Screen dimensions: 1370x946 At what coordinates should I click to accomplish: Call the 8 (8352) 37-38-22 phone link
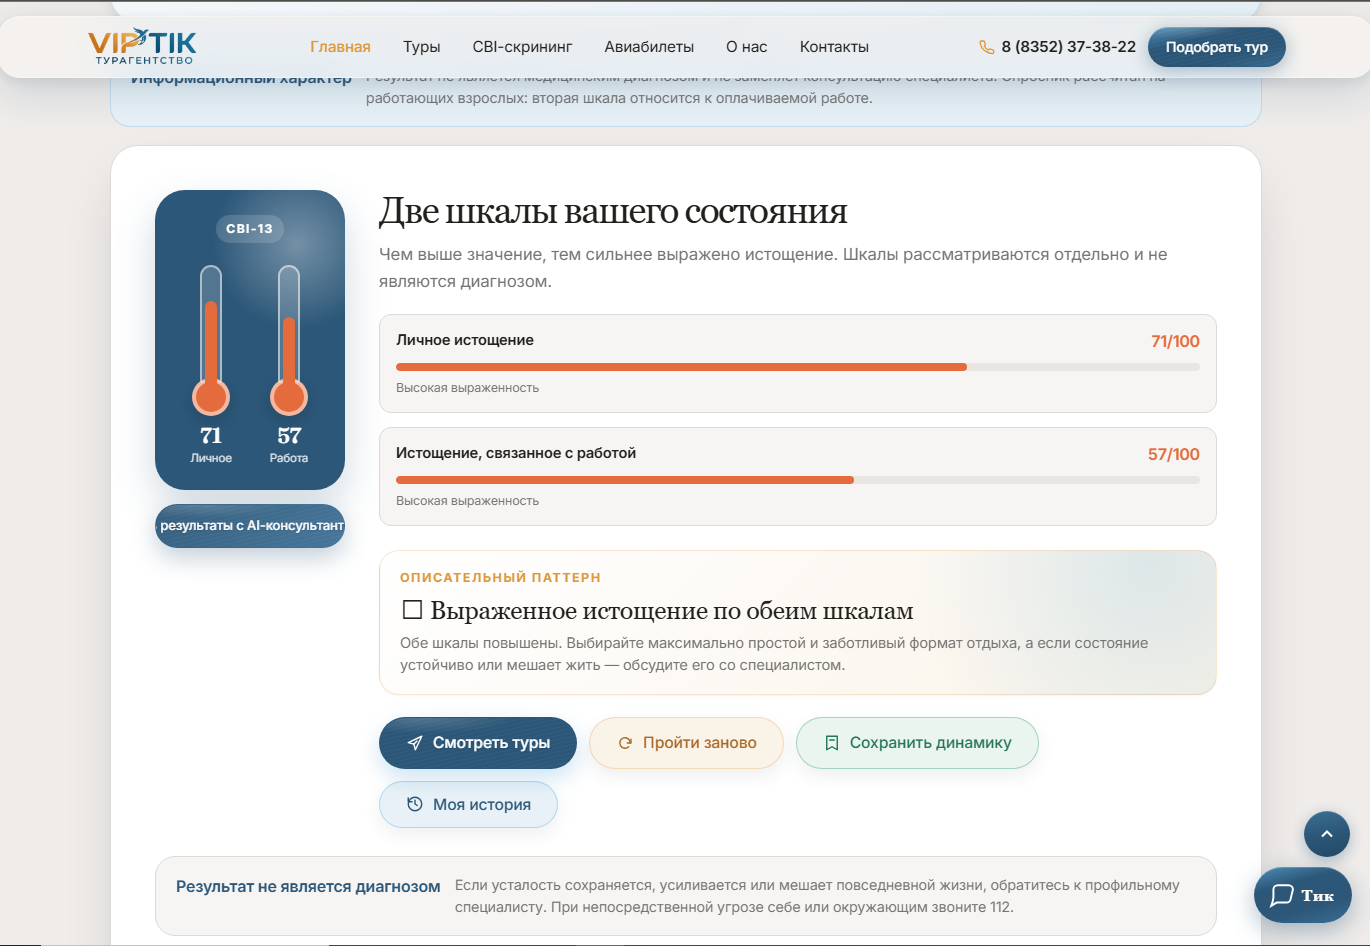click(x=1068, y=47)
